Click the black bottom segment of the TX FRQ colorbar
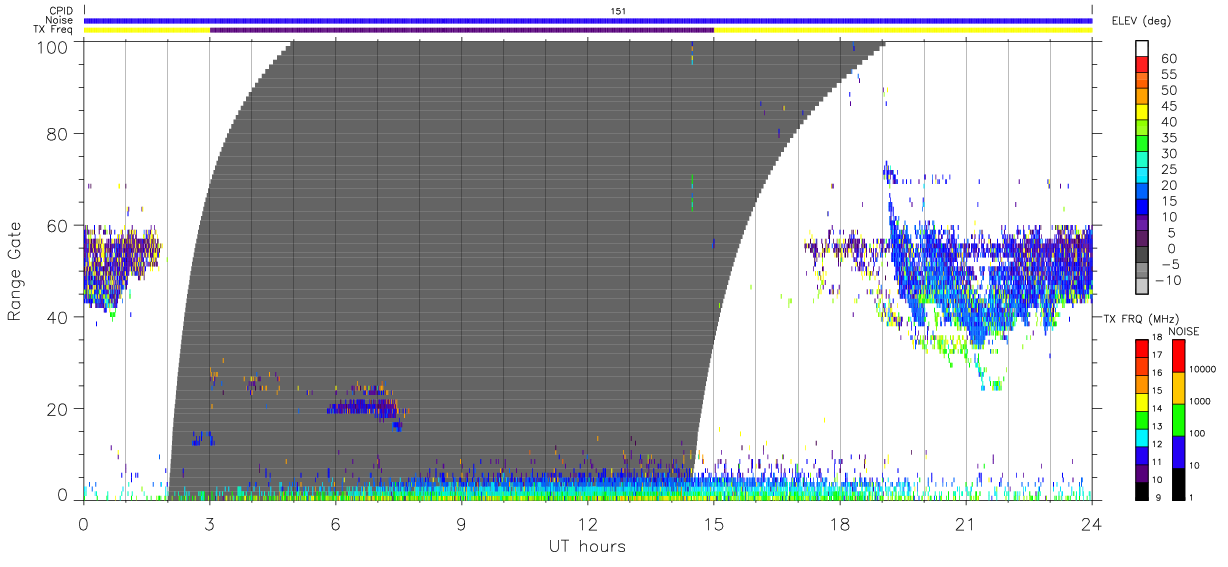The height and width of the screenshot is (567, 1228). (x=1142, y=490)
